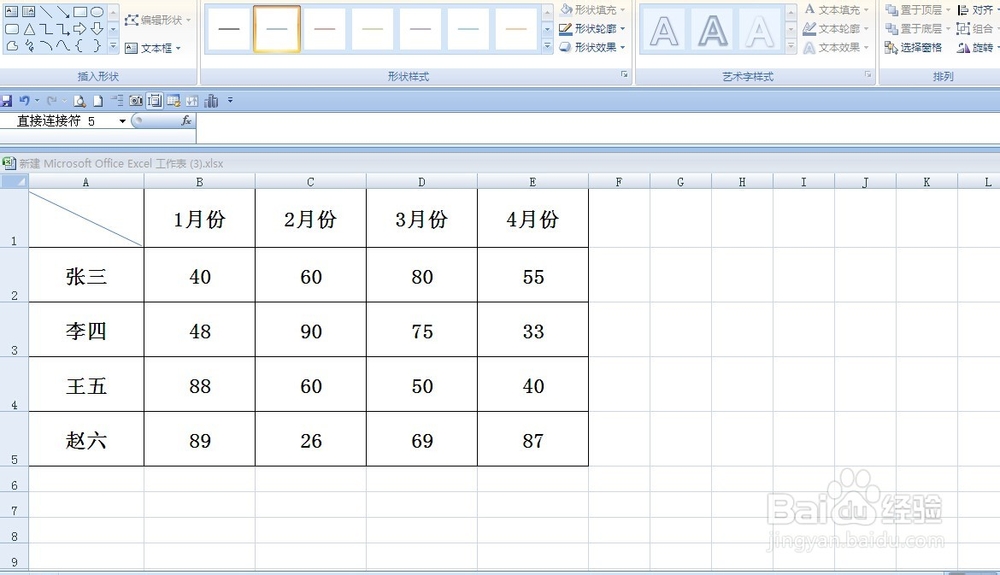The image size is (1000, 575).
Task: Click the Save icon in quick access toolbar
Action: 6,101
